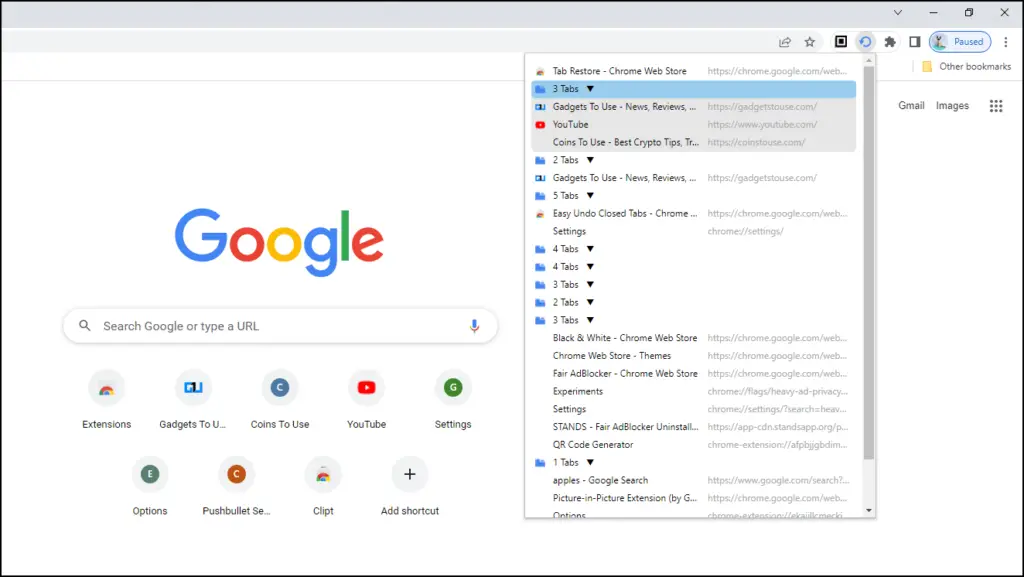This screenshot has height=577, width=1024.
Task: Restore Coins To Use closed tab
Action: click(x=694, y=142)
